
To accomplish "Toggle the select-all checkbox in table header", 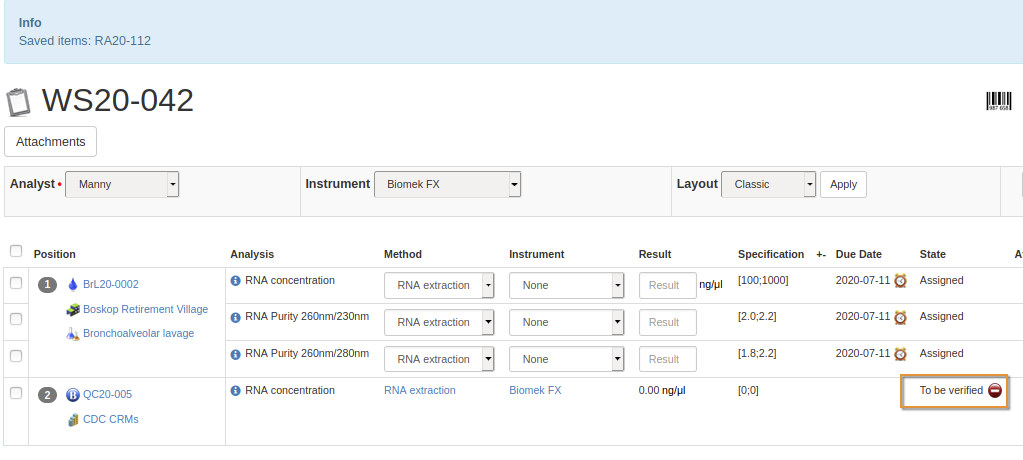I will coord(16,251).
